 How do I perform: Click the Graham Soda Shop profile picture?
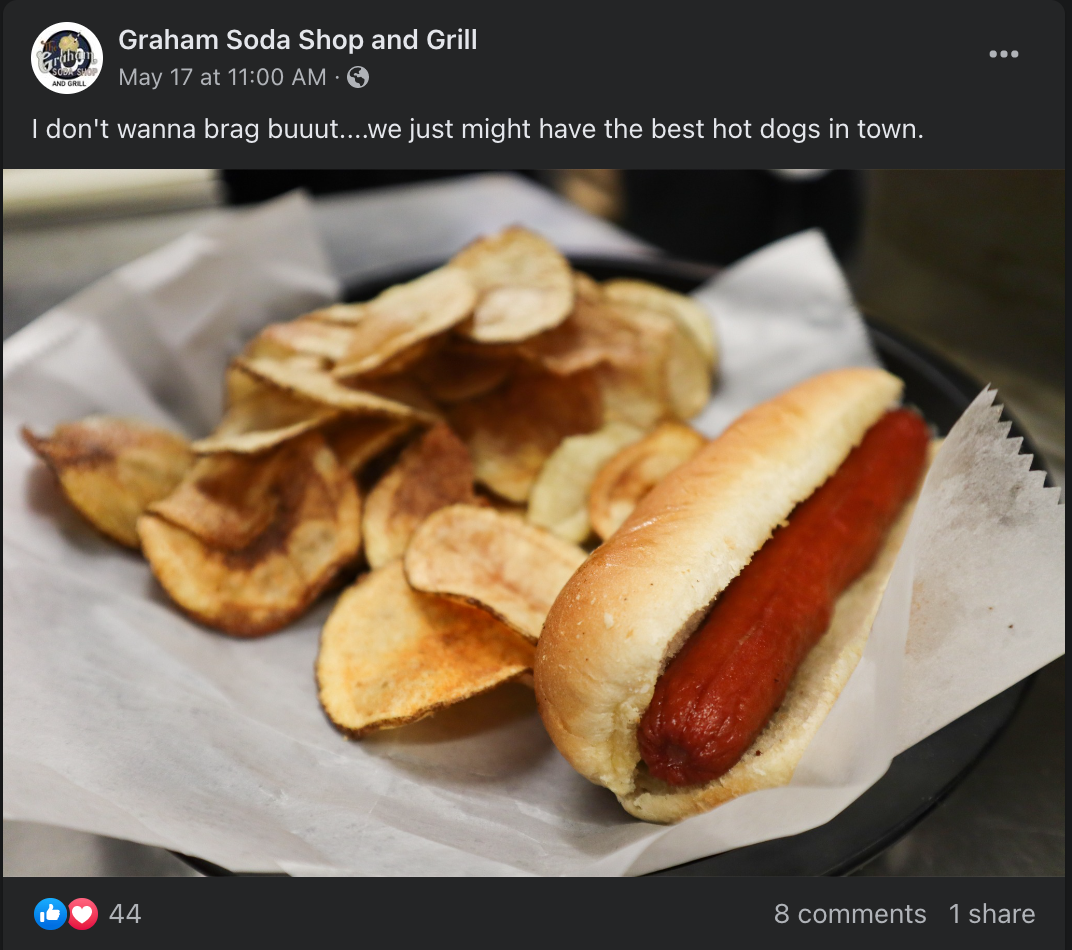coord(67,57)
